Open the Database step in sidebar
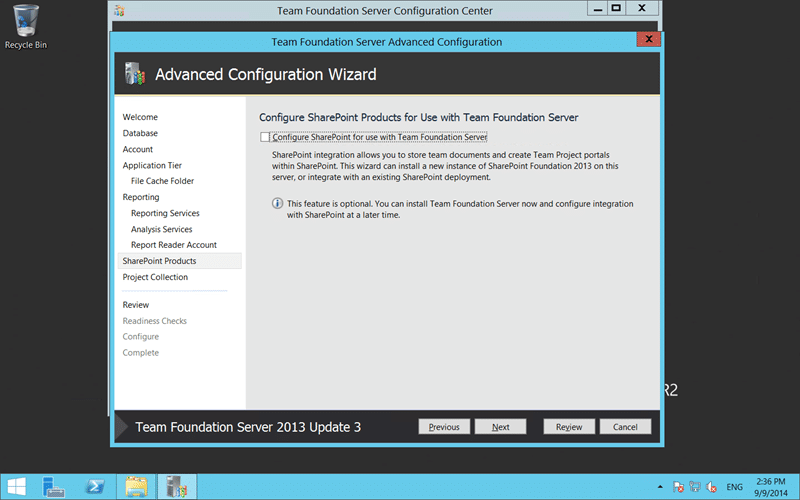Viewport: 800px width, 500px height. 140,133
